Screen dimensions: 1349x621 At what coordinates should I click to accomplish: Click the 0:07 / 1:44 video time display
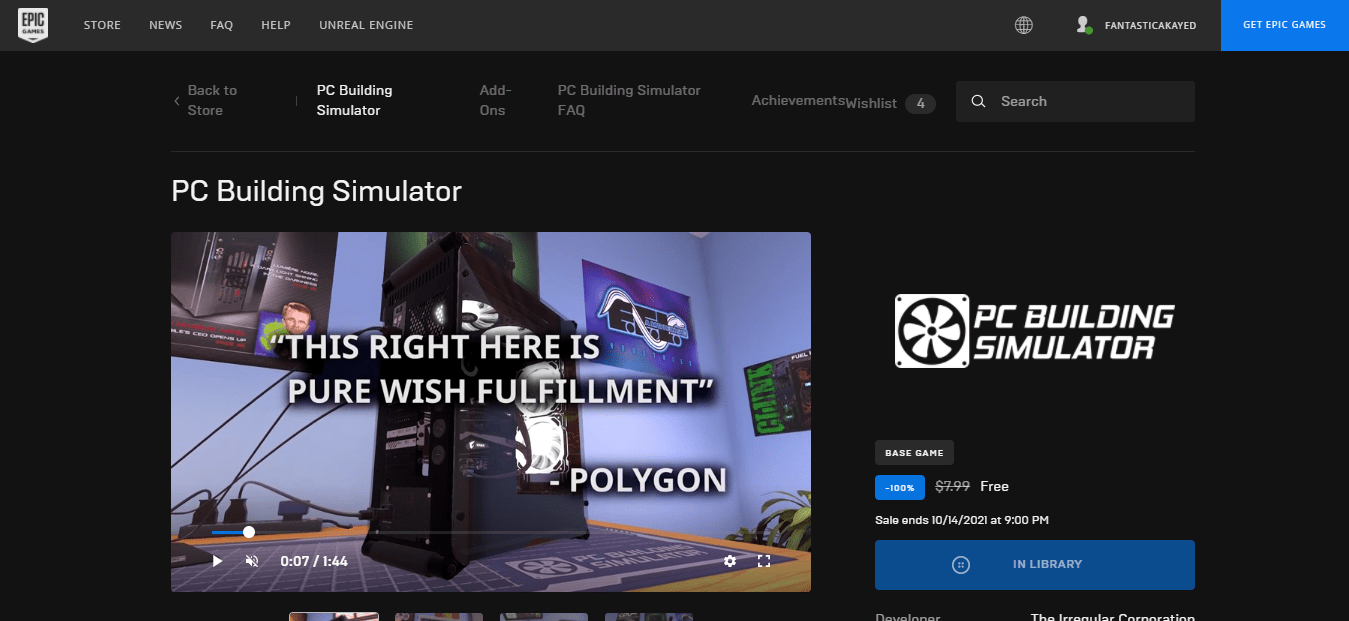(314, 561)
